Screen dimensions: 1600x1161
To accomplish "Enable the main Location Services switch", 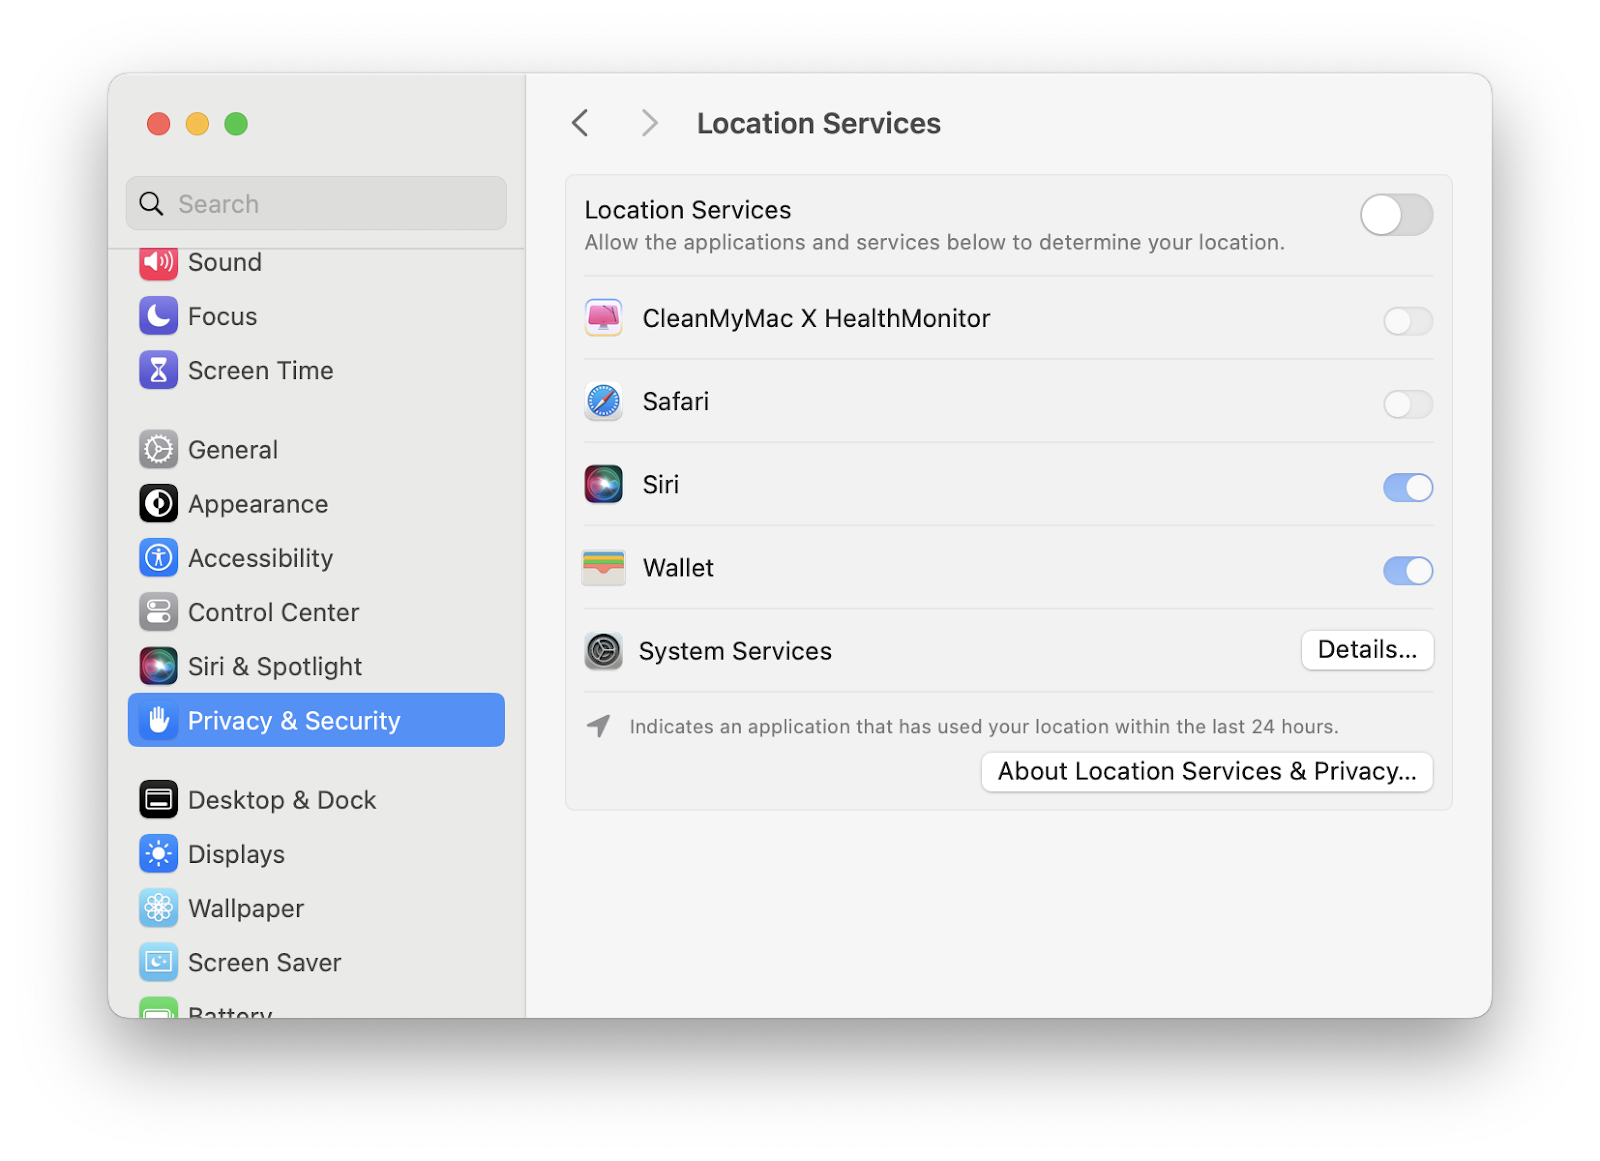I will pyautogui.click(x=1397, y=215).
